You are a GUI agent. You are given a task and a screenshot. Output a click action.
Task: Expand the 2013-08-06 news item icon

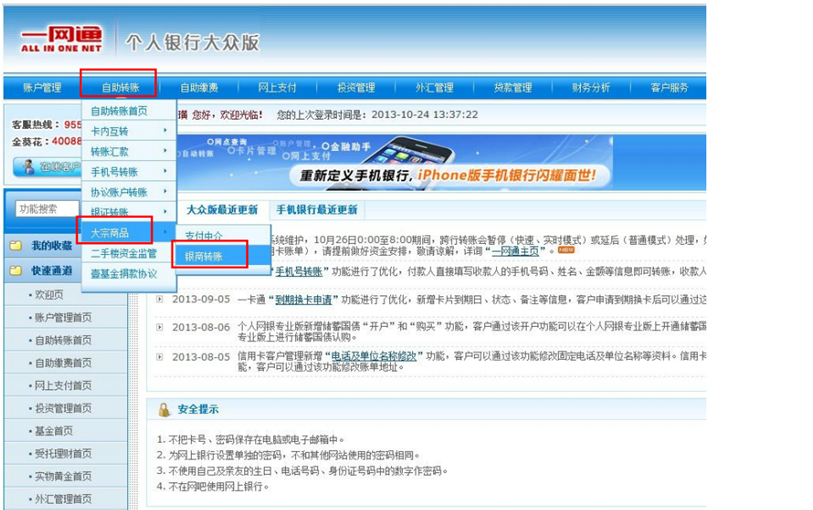click(x=160, y=327)
